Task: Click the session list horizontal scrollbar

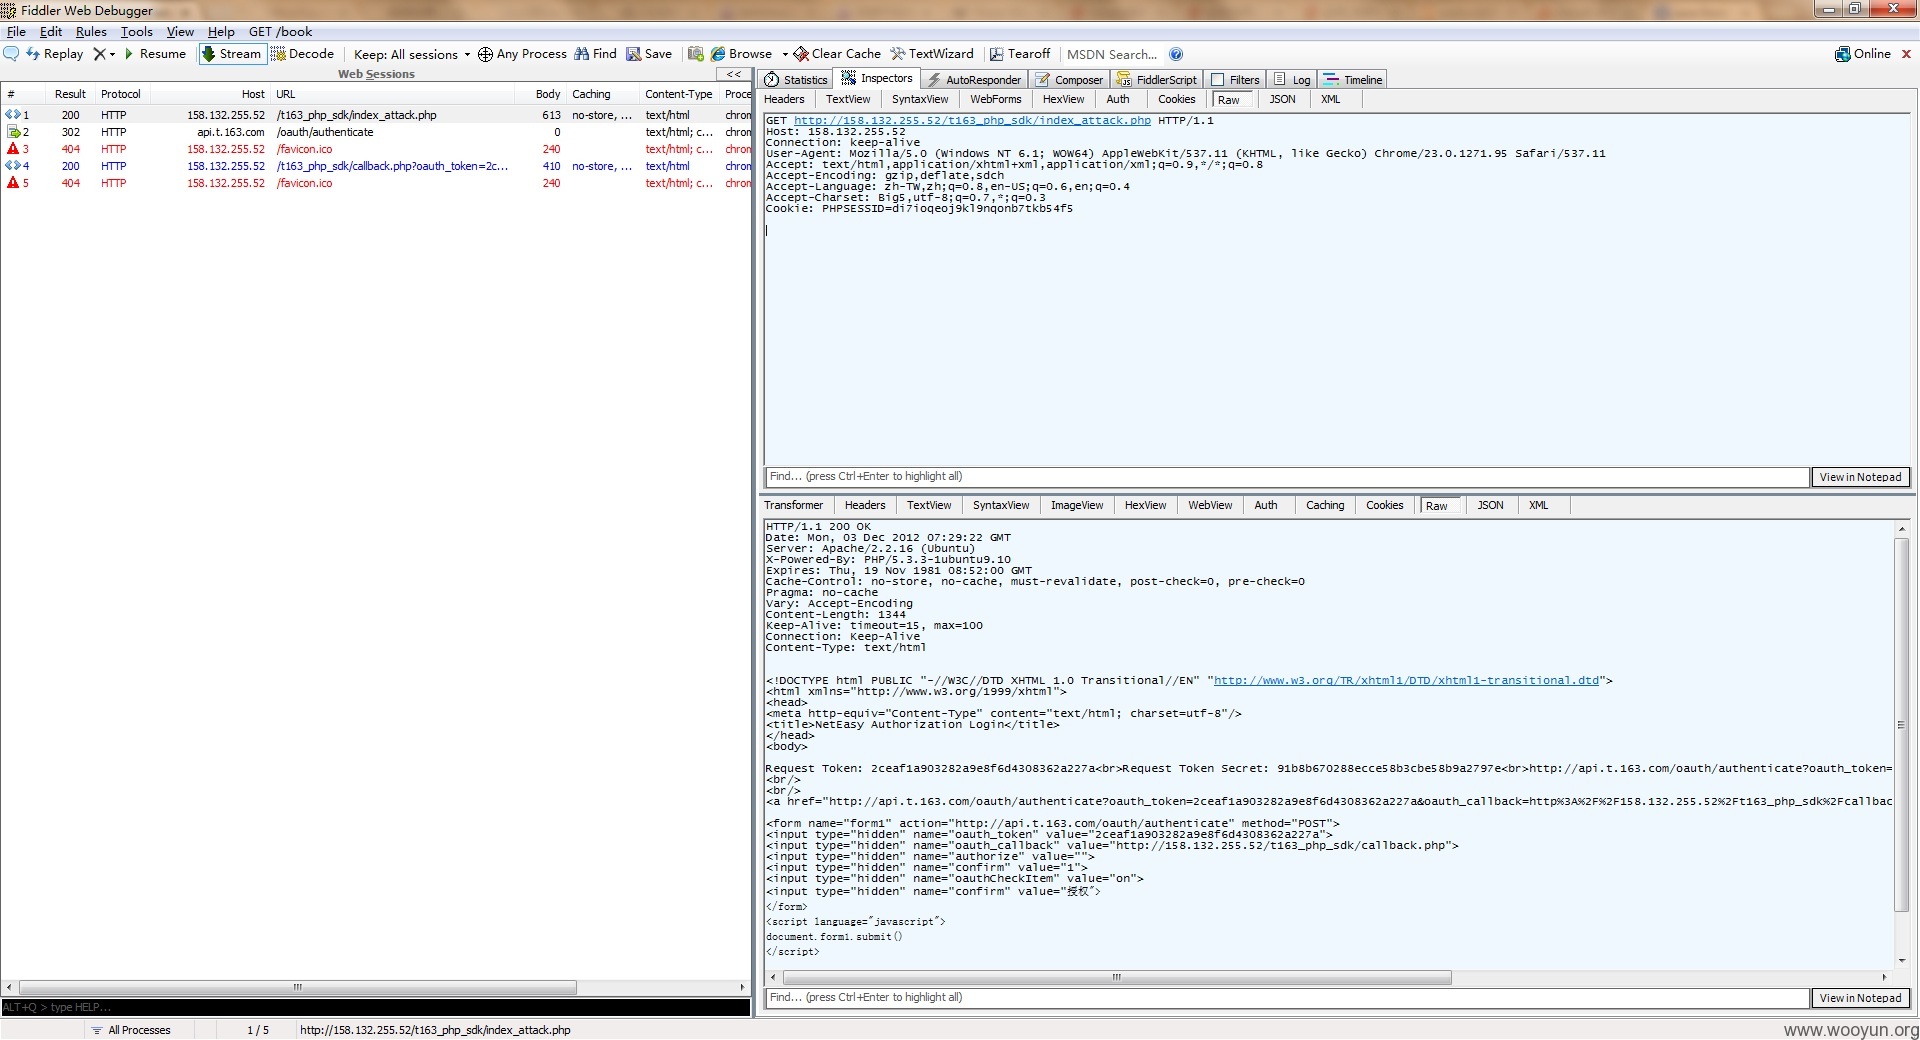Action: tap(298, 987)
